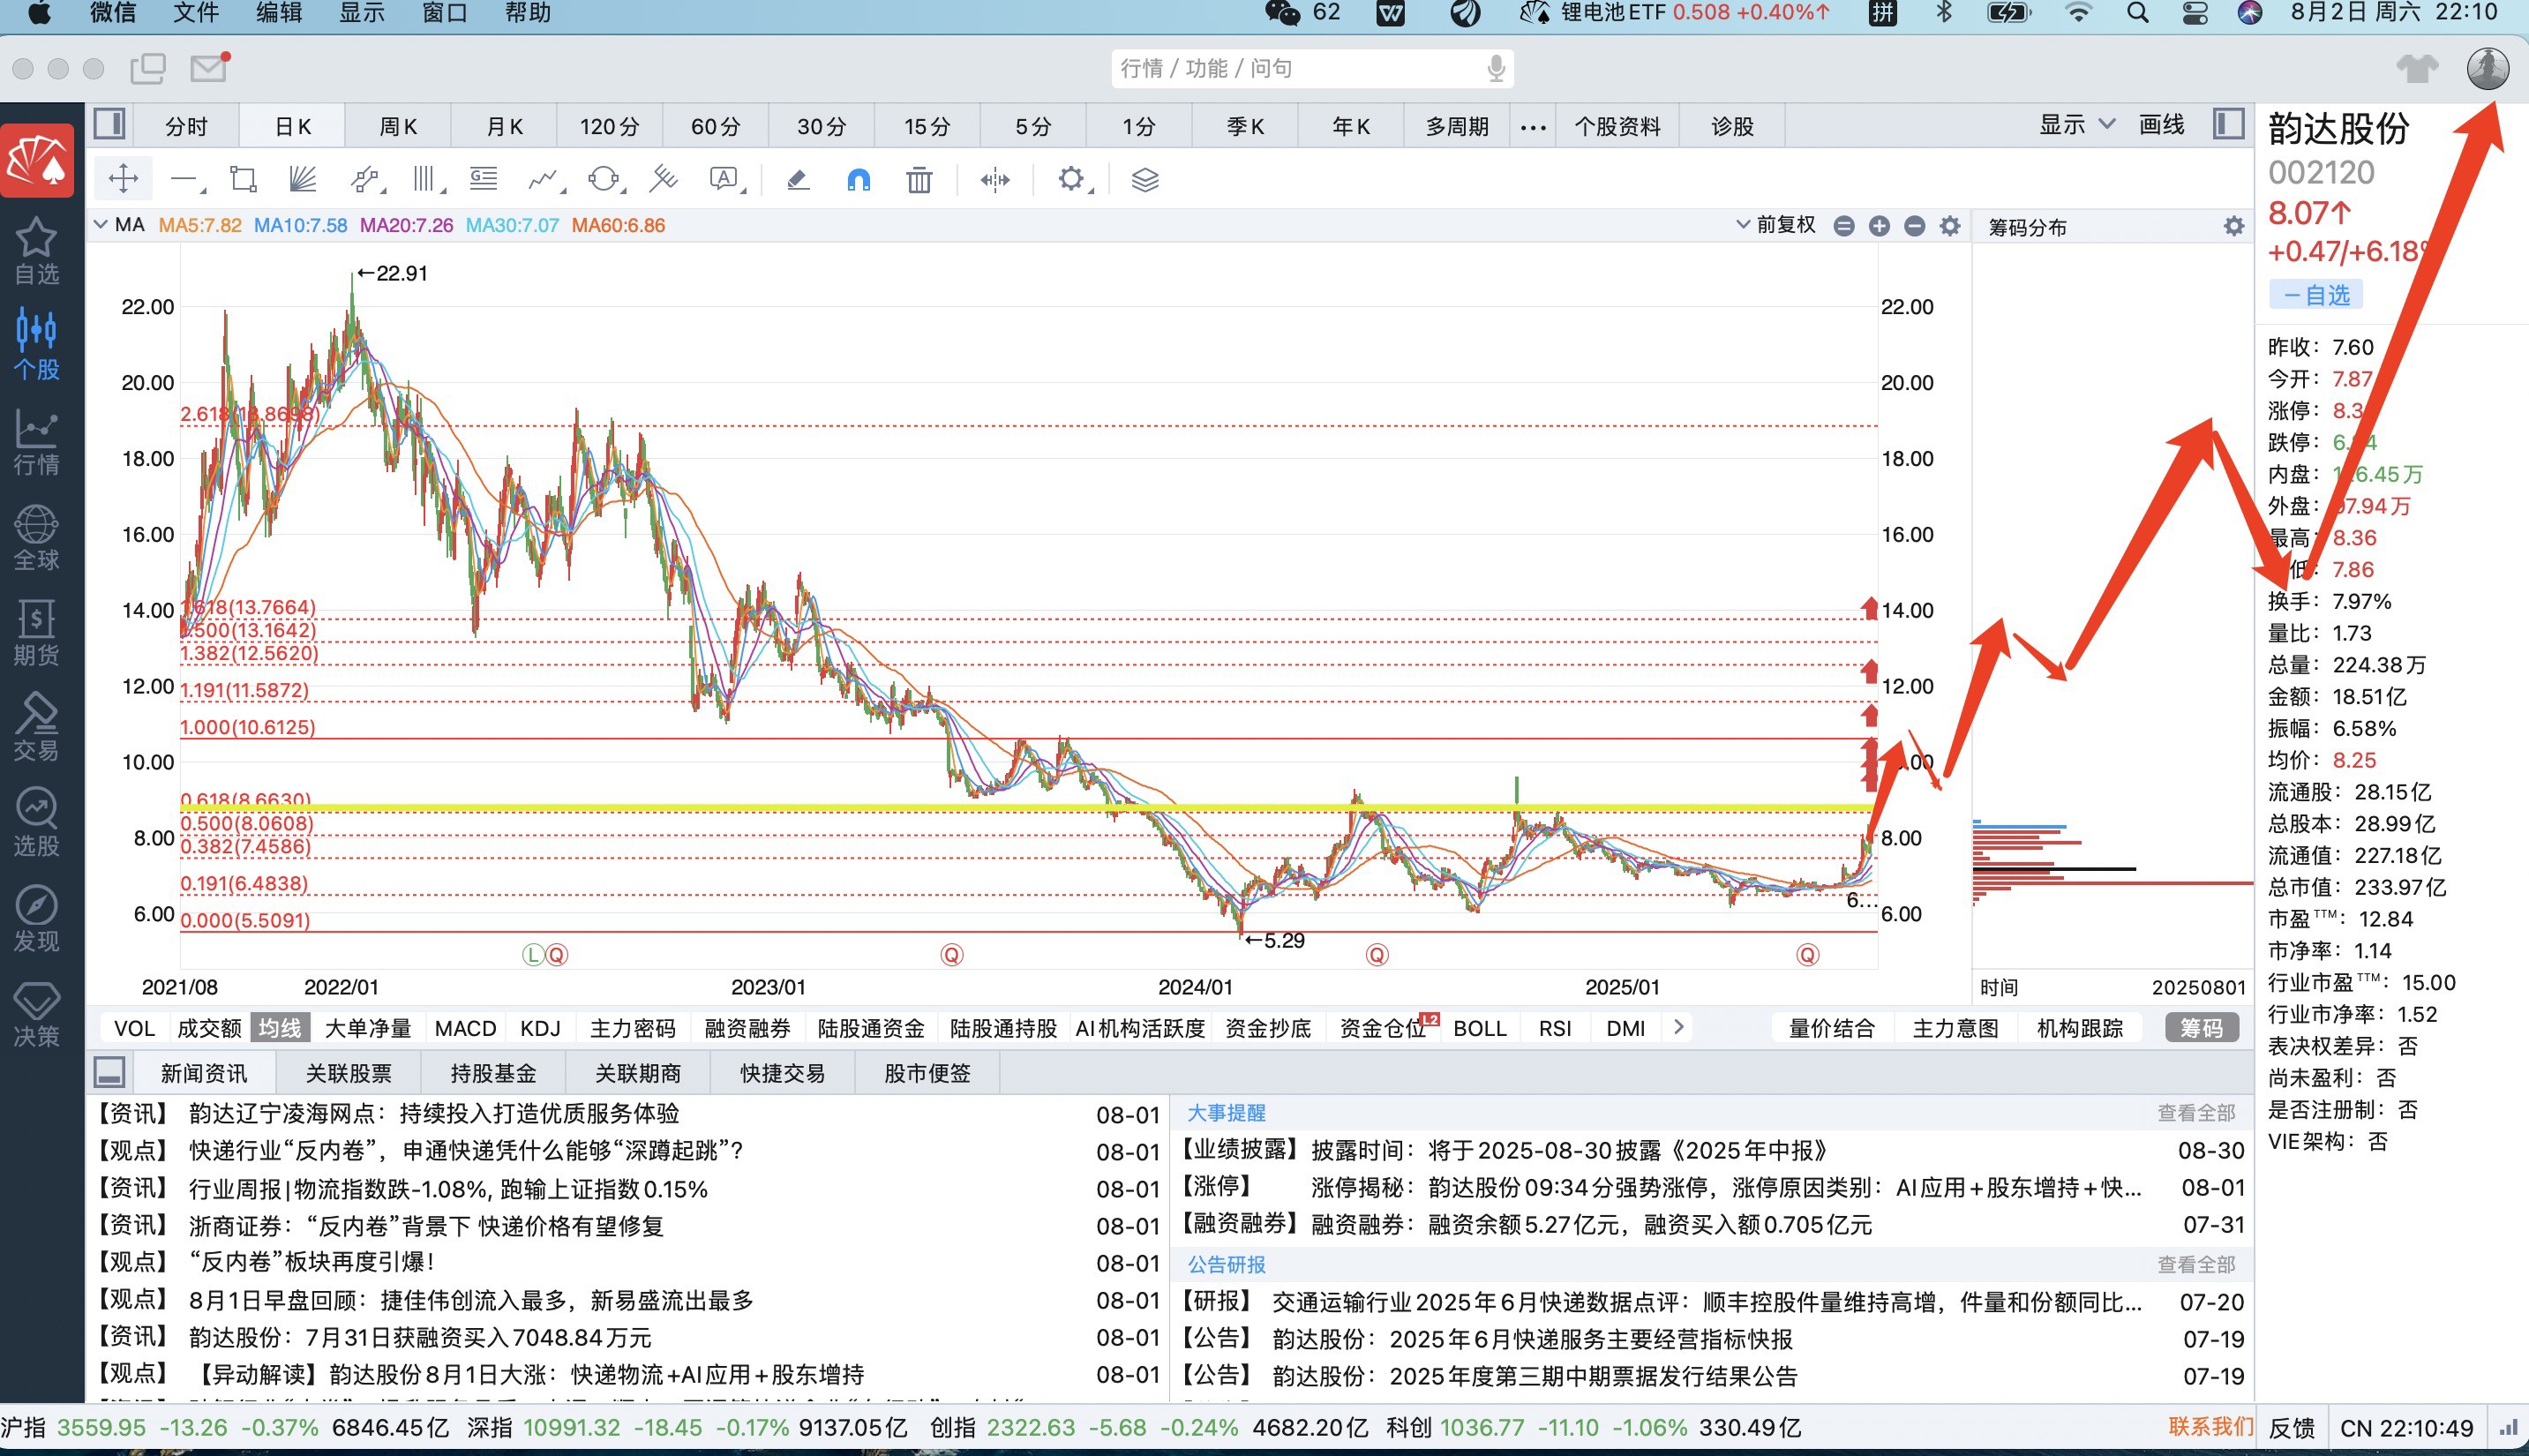This screenshot has width=2529, height=1456.
Task: Pick the fan lines drawing tool
Action: [302, 179]
